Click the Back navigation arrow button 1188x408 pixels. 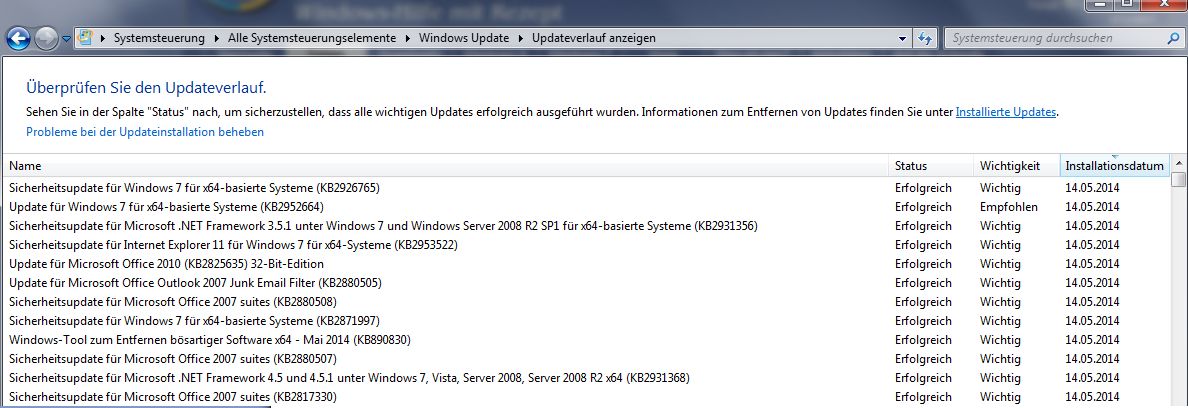click(18, 38)
